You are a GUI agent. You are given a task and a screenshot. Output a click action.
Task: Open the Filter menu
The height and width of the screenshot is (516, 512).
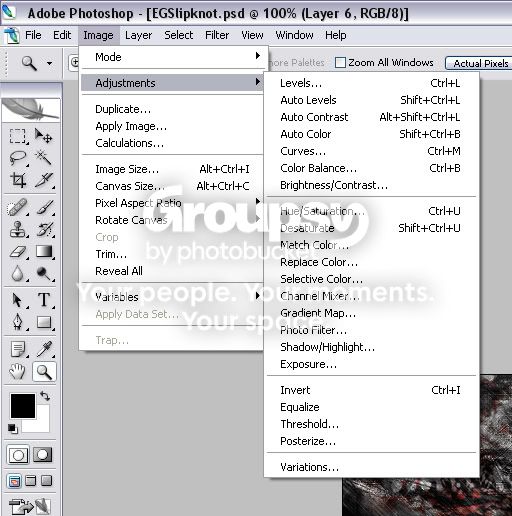click(217, 35)
